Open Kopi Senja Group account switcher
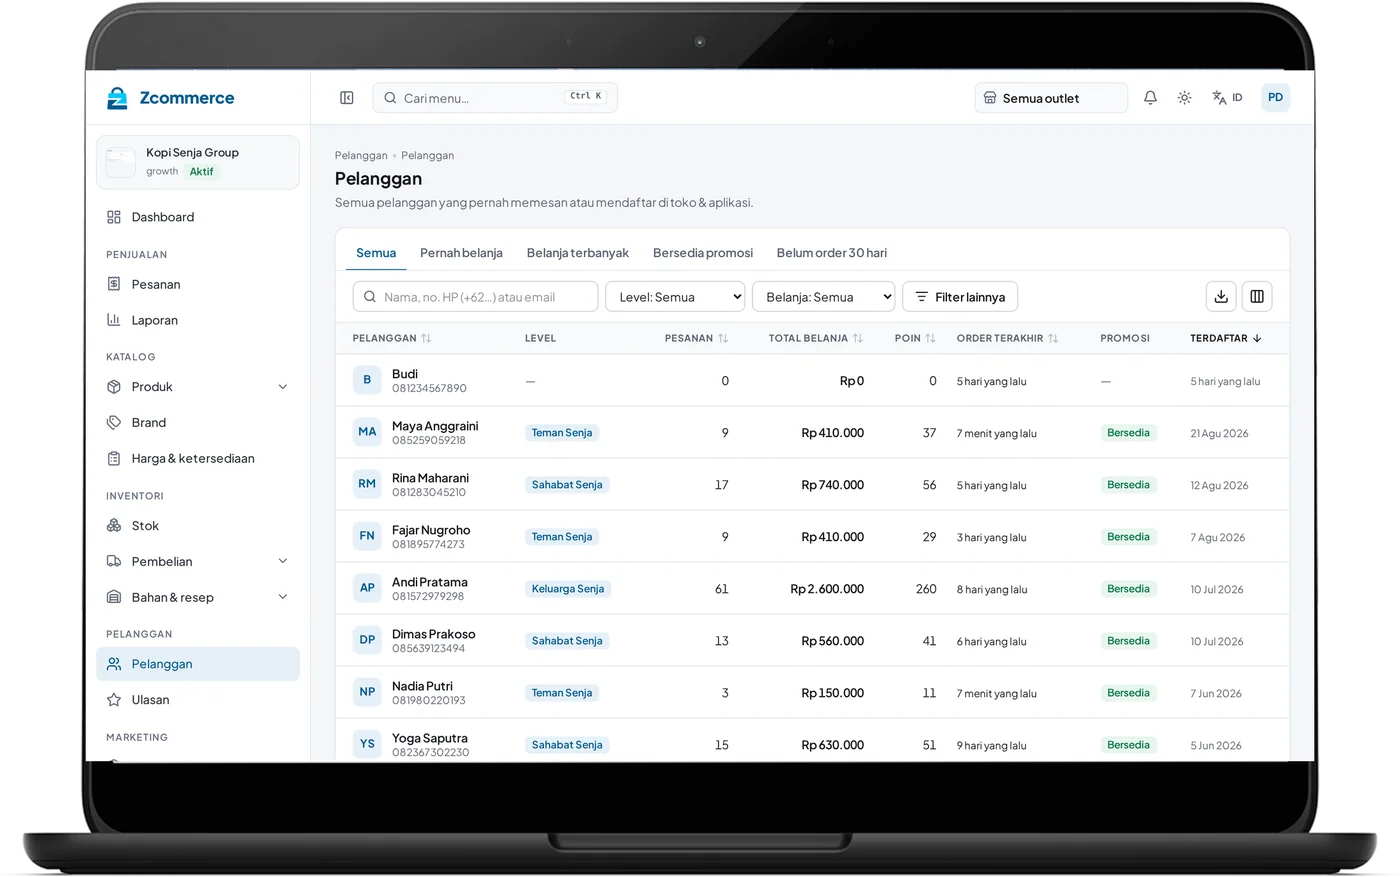This screenshot has height=877, width=1400. point(198,162)
